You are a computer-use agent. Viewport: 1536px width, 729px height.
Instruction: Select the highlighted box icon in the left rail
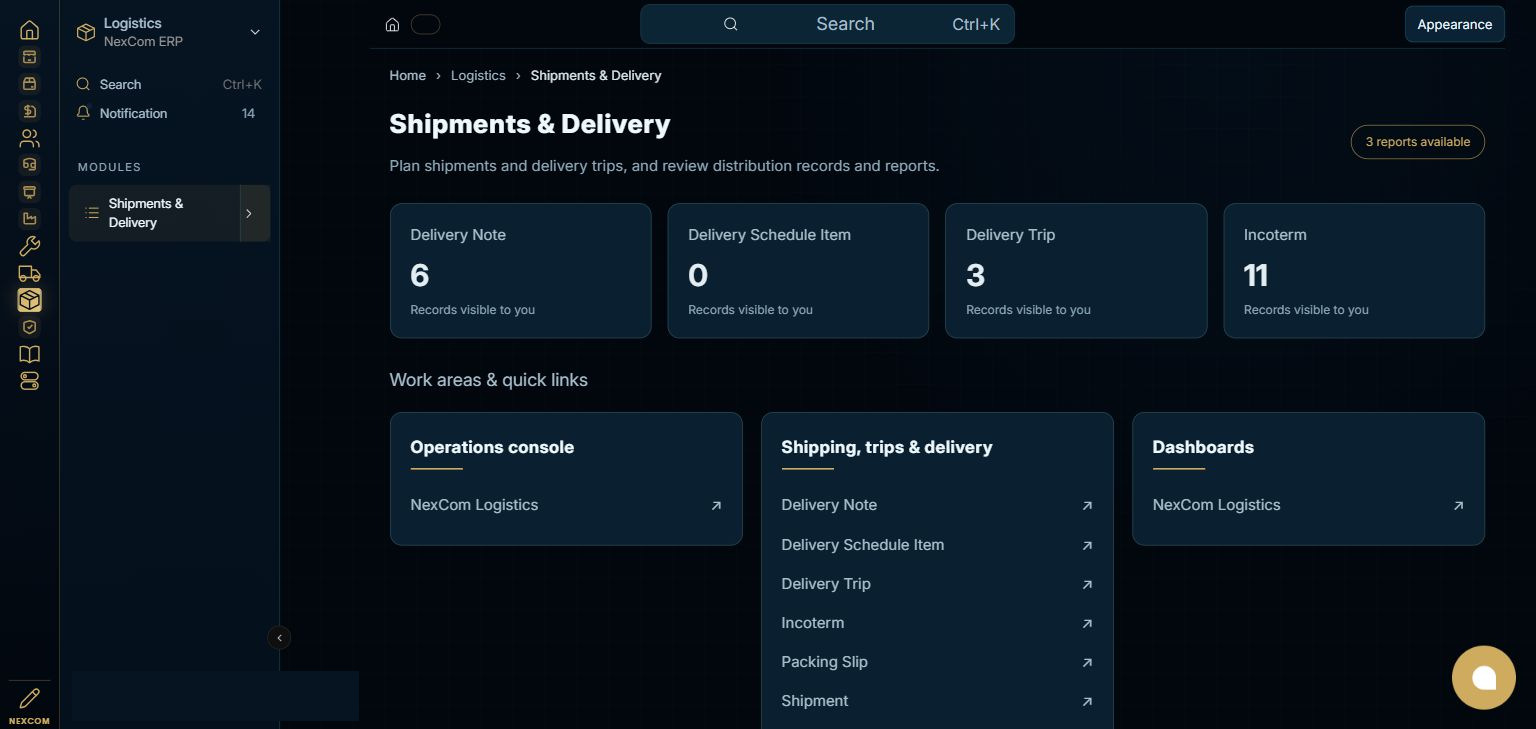coord(29,300)
